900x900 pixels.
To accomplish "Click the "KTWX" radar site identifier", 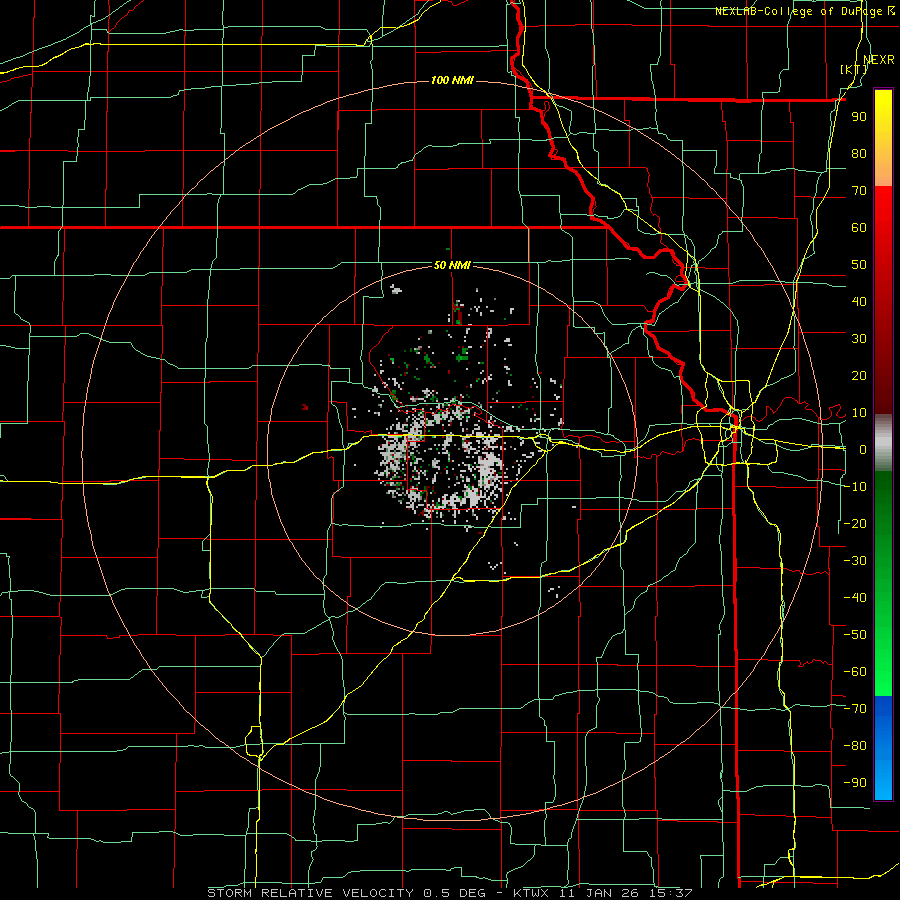I will 535,893.
